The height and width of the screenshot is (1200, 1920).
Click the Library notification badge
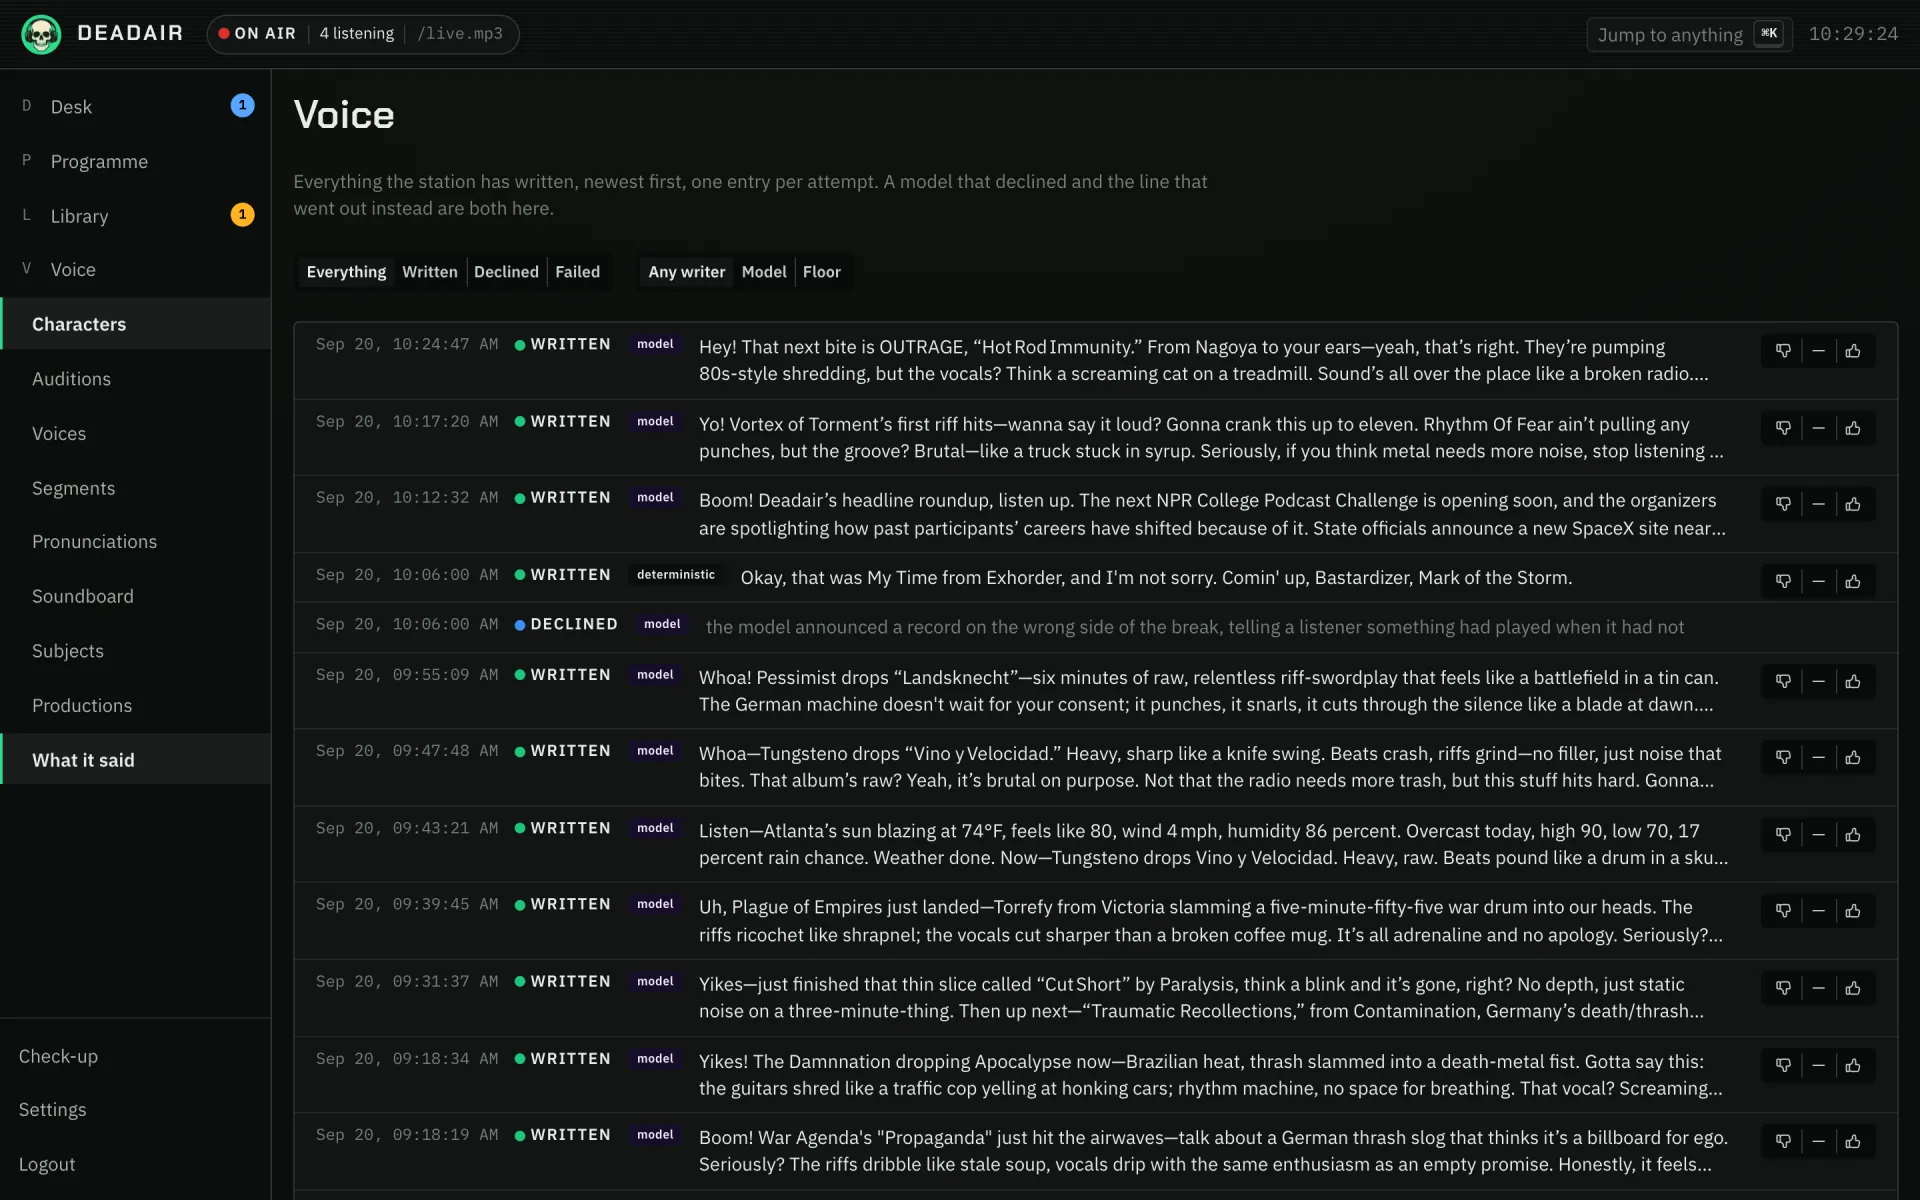tap(242, 215)
